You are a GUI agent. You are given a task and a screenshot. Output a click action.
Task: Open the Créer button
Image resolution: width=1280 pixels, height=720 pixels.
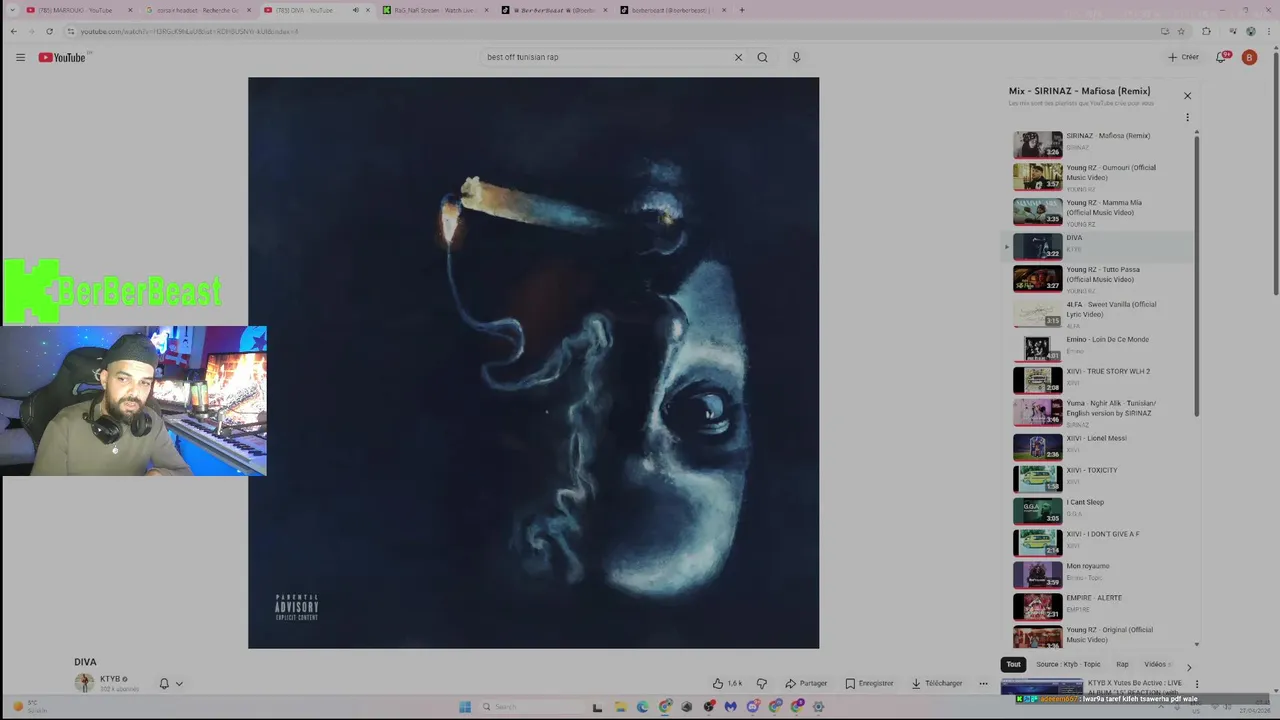coord(1183,57)
